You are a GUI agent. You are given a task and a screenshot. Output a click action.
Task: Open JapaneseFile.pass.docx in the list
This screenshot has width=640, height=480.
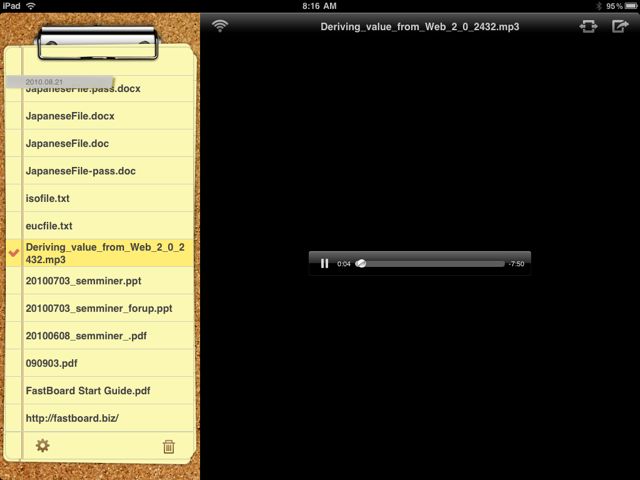[100, 89]
